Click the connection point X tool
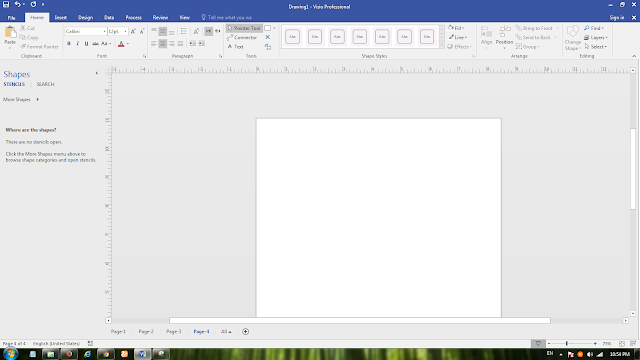Image resolution: width=640 pixels, height=360 pixels. 268,37
